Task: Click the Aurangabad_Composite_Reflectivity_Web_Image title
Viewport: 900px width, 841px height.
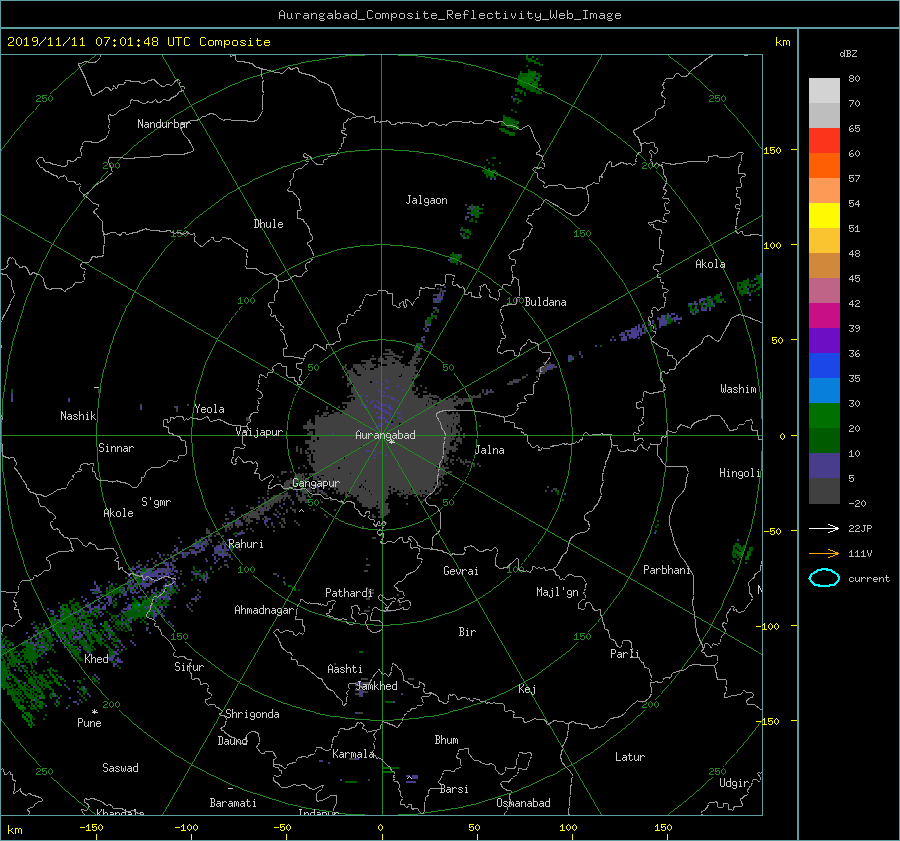Action: click(450, 15)
